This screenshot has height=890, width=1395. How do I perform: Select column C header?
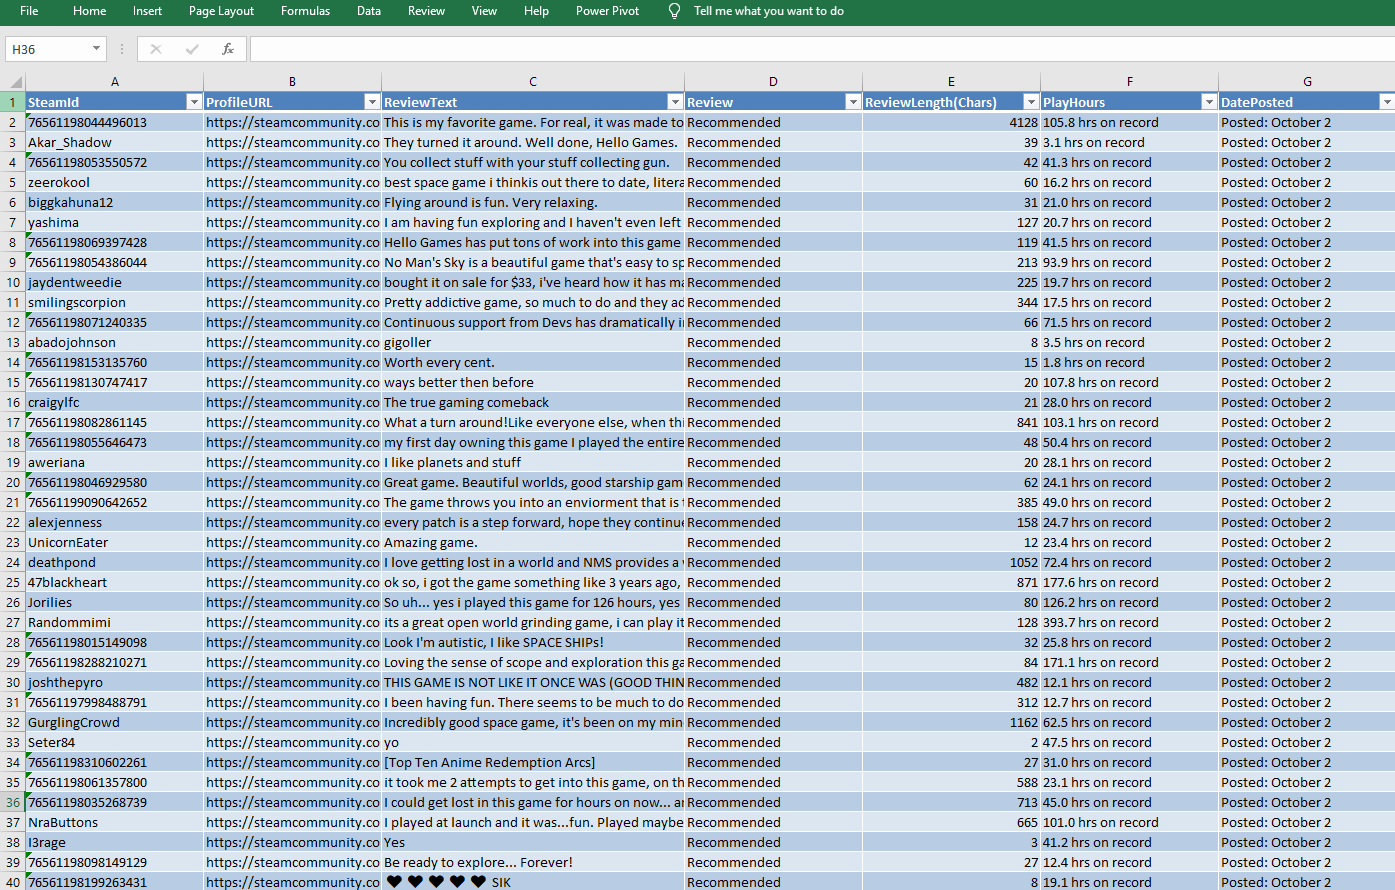(533, 82)
